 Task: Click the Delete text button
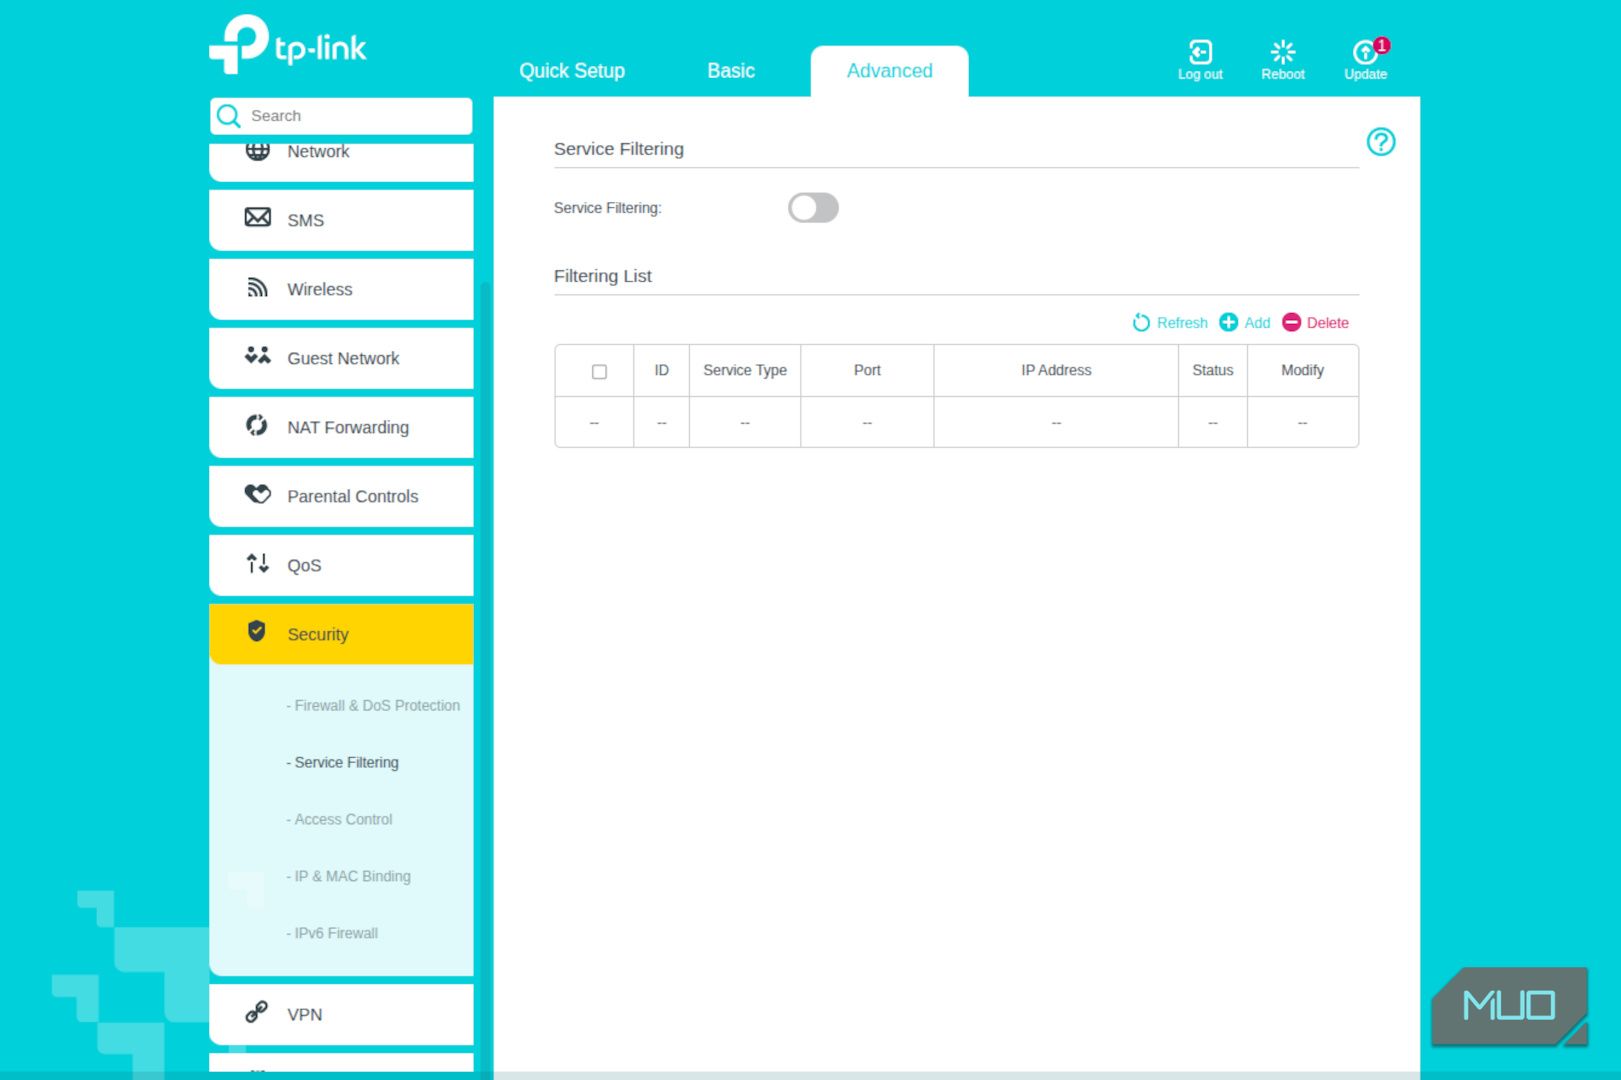click(x=1327, y=322)
